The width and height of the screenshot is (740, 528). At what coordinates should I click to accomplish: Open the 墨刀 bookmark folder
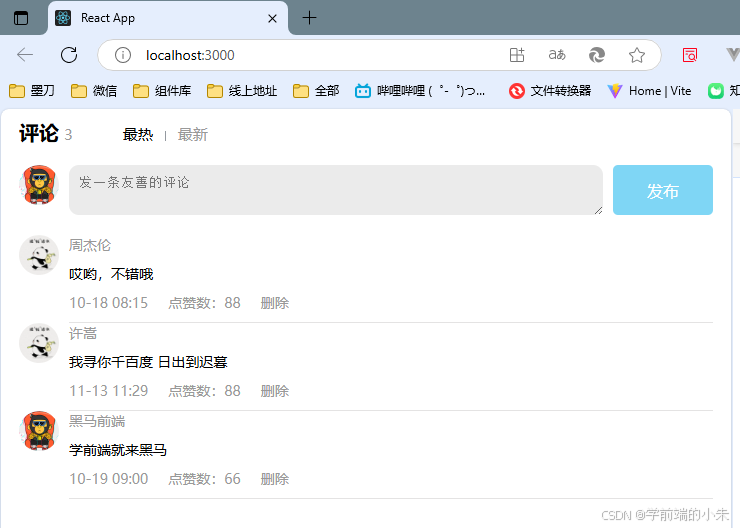tap(32, 91)
